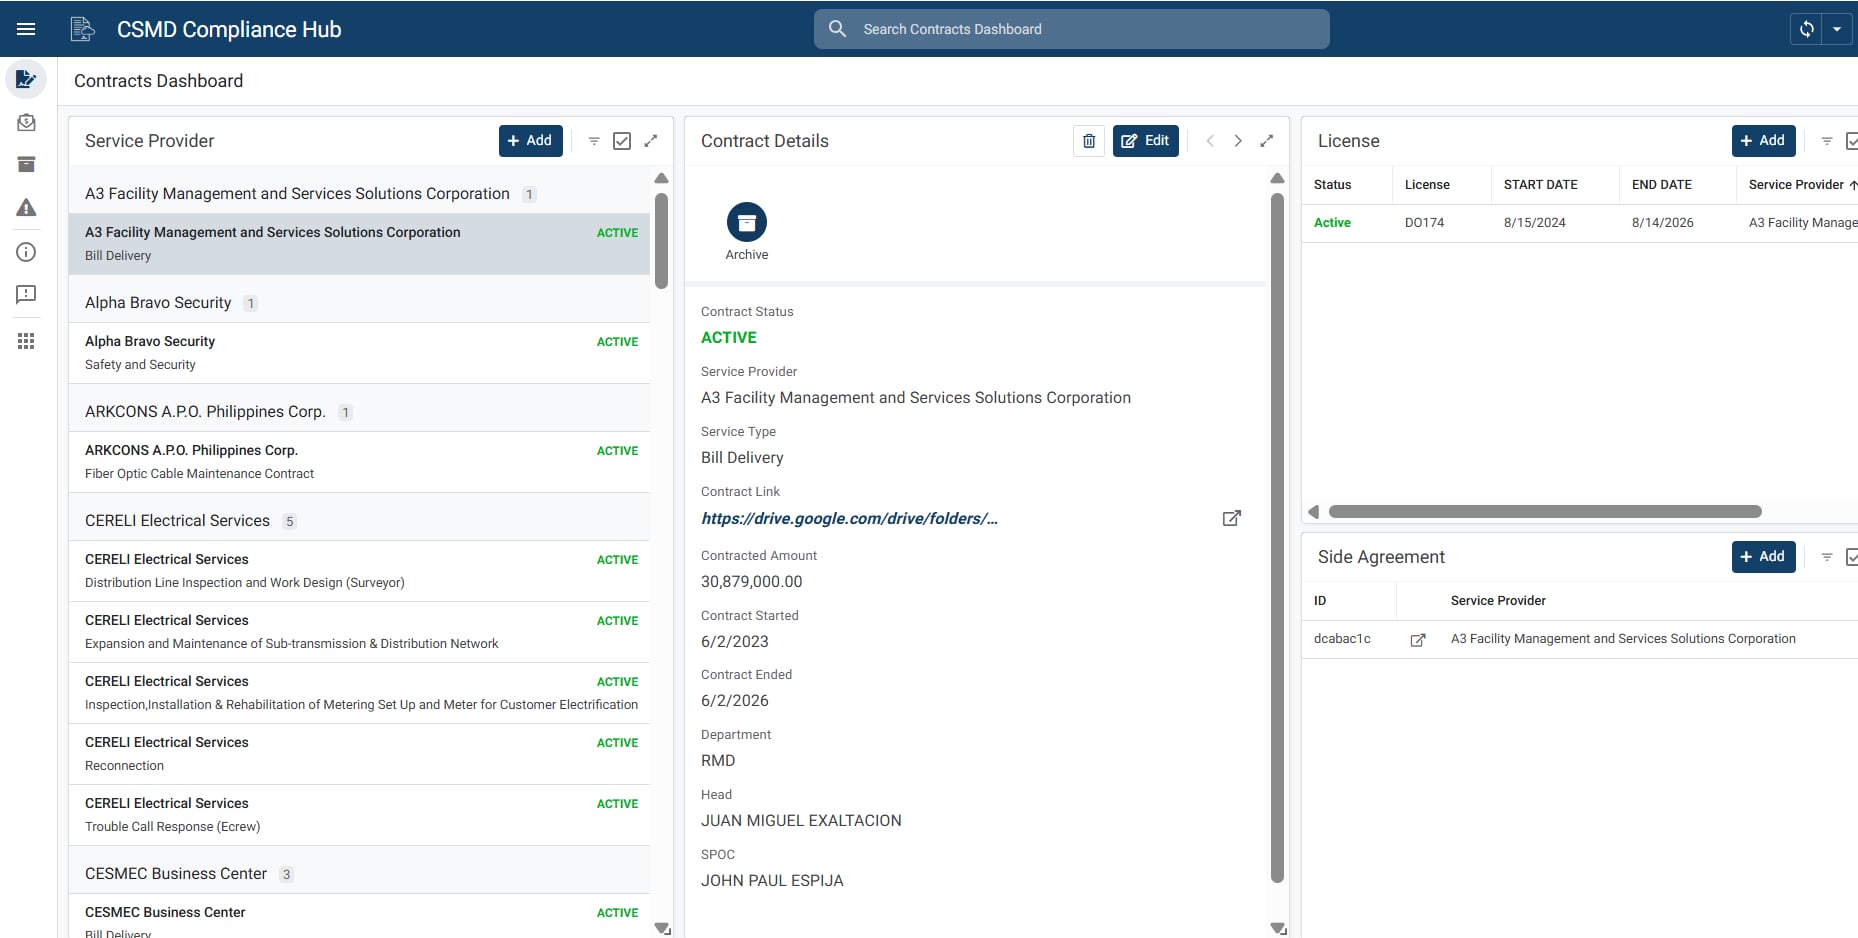This screenshot has width=1858, height=938.
Task: Select the warning triangle sidebar icon
Action: (x=26, y=208)
